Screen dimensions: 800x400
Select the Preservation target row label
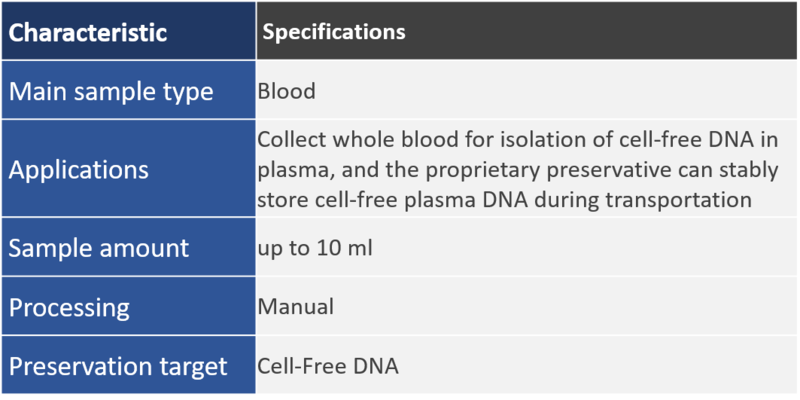point(118,366)
